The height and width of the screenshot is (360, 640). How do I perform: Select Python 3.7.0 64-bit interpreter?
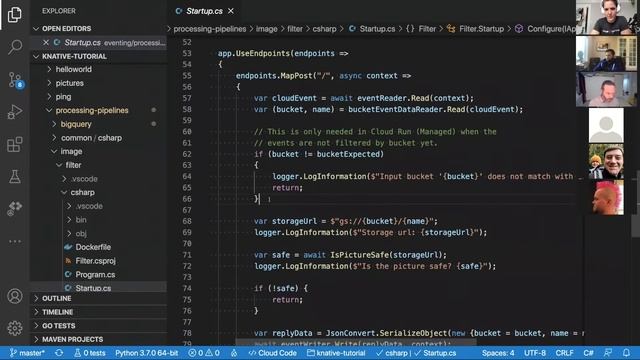coord(147,353)
